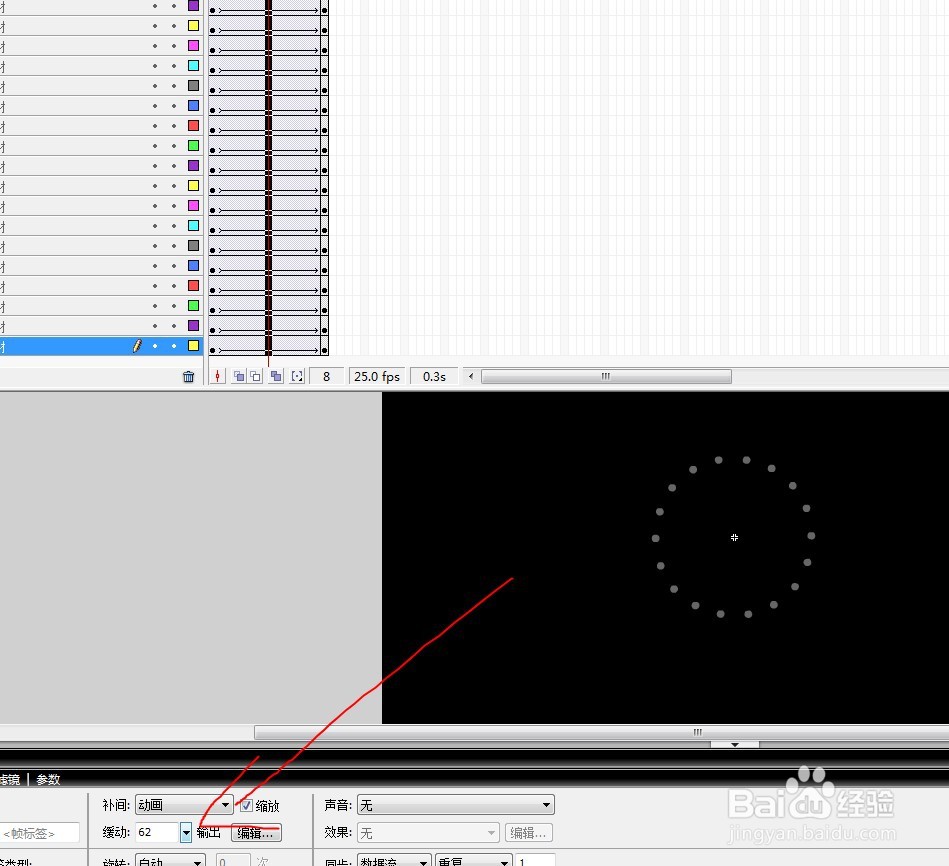The width and height of the screenshot is (949, 866).
Task: Collapse the panel with the small down arrow
Action: (x=735, y=745)
